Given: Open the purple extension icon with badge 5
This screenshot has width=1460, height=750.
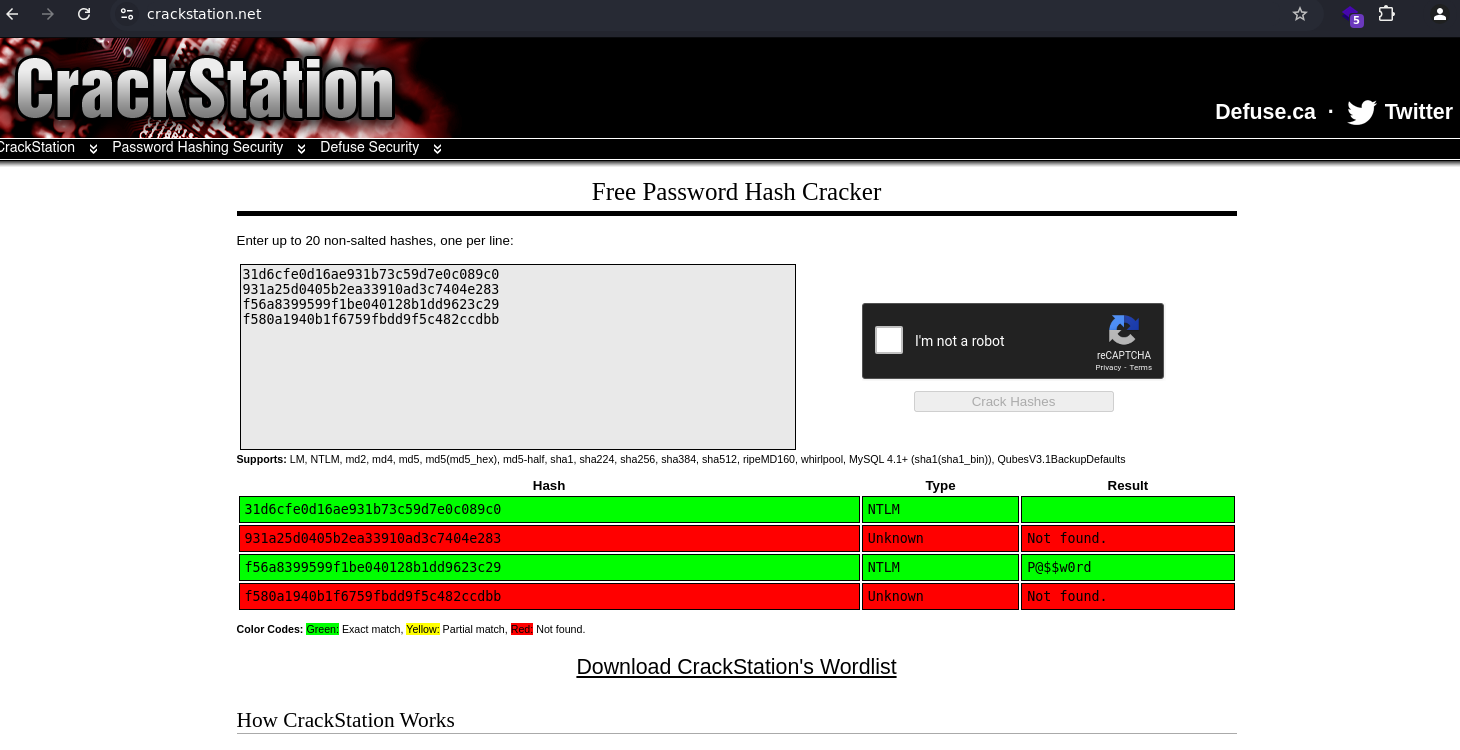Looking at the screenshot, I should (1353, 15).
